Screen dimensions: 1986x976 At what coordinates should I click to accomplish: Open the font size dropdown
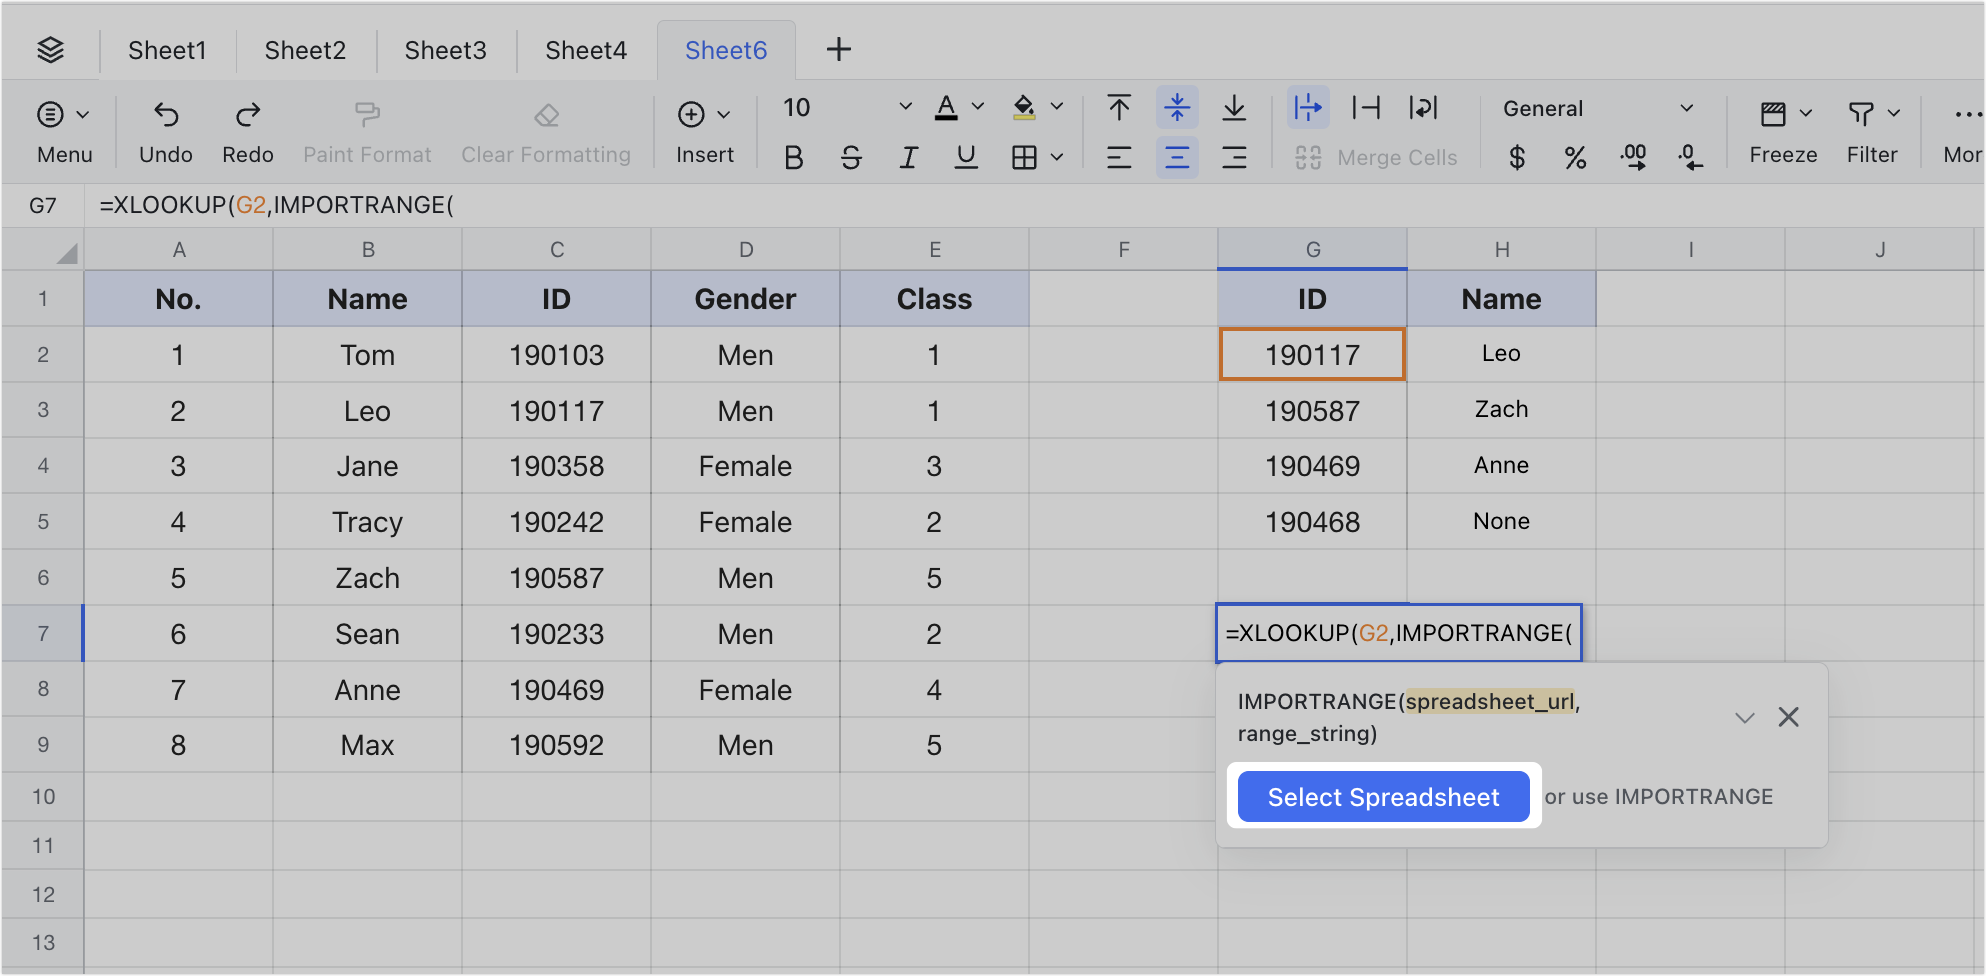[x=904, y=107]
